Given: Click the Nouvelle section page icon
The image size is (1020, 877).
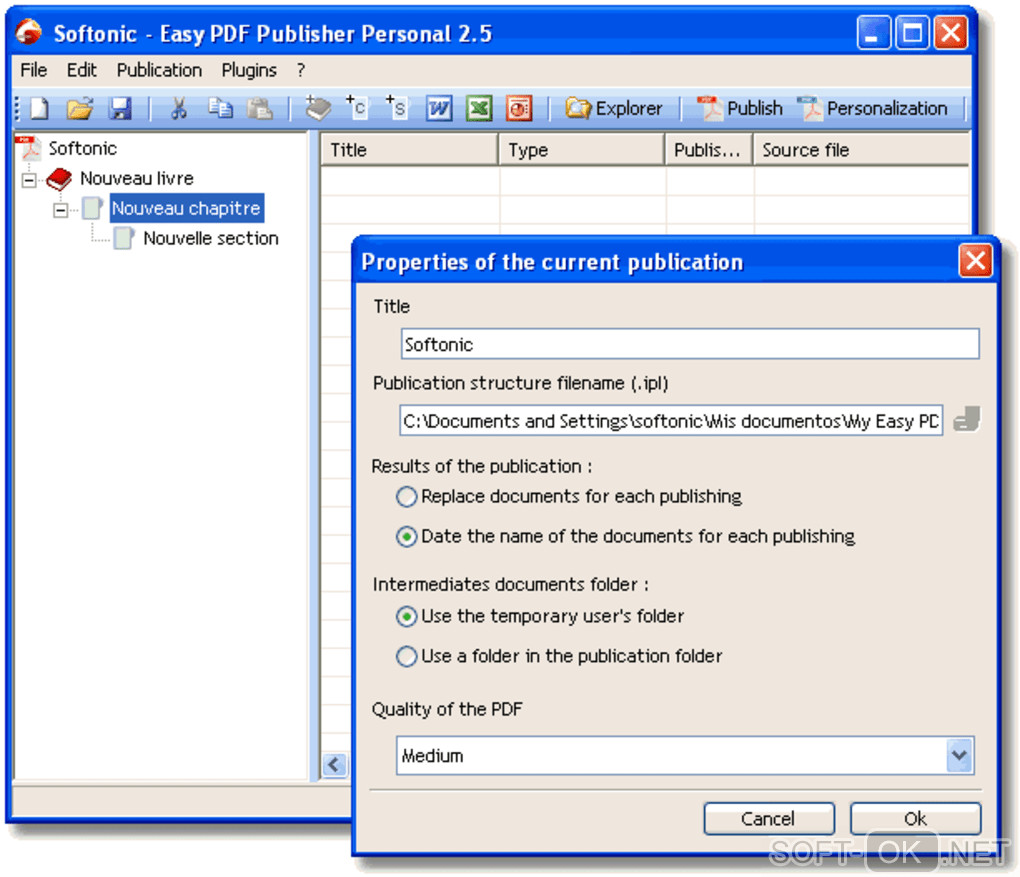Looking at the screenshot, I should click(x=123, y=238).
